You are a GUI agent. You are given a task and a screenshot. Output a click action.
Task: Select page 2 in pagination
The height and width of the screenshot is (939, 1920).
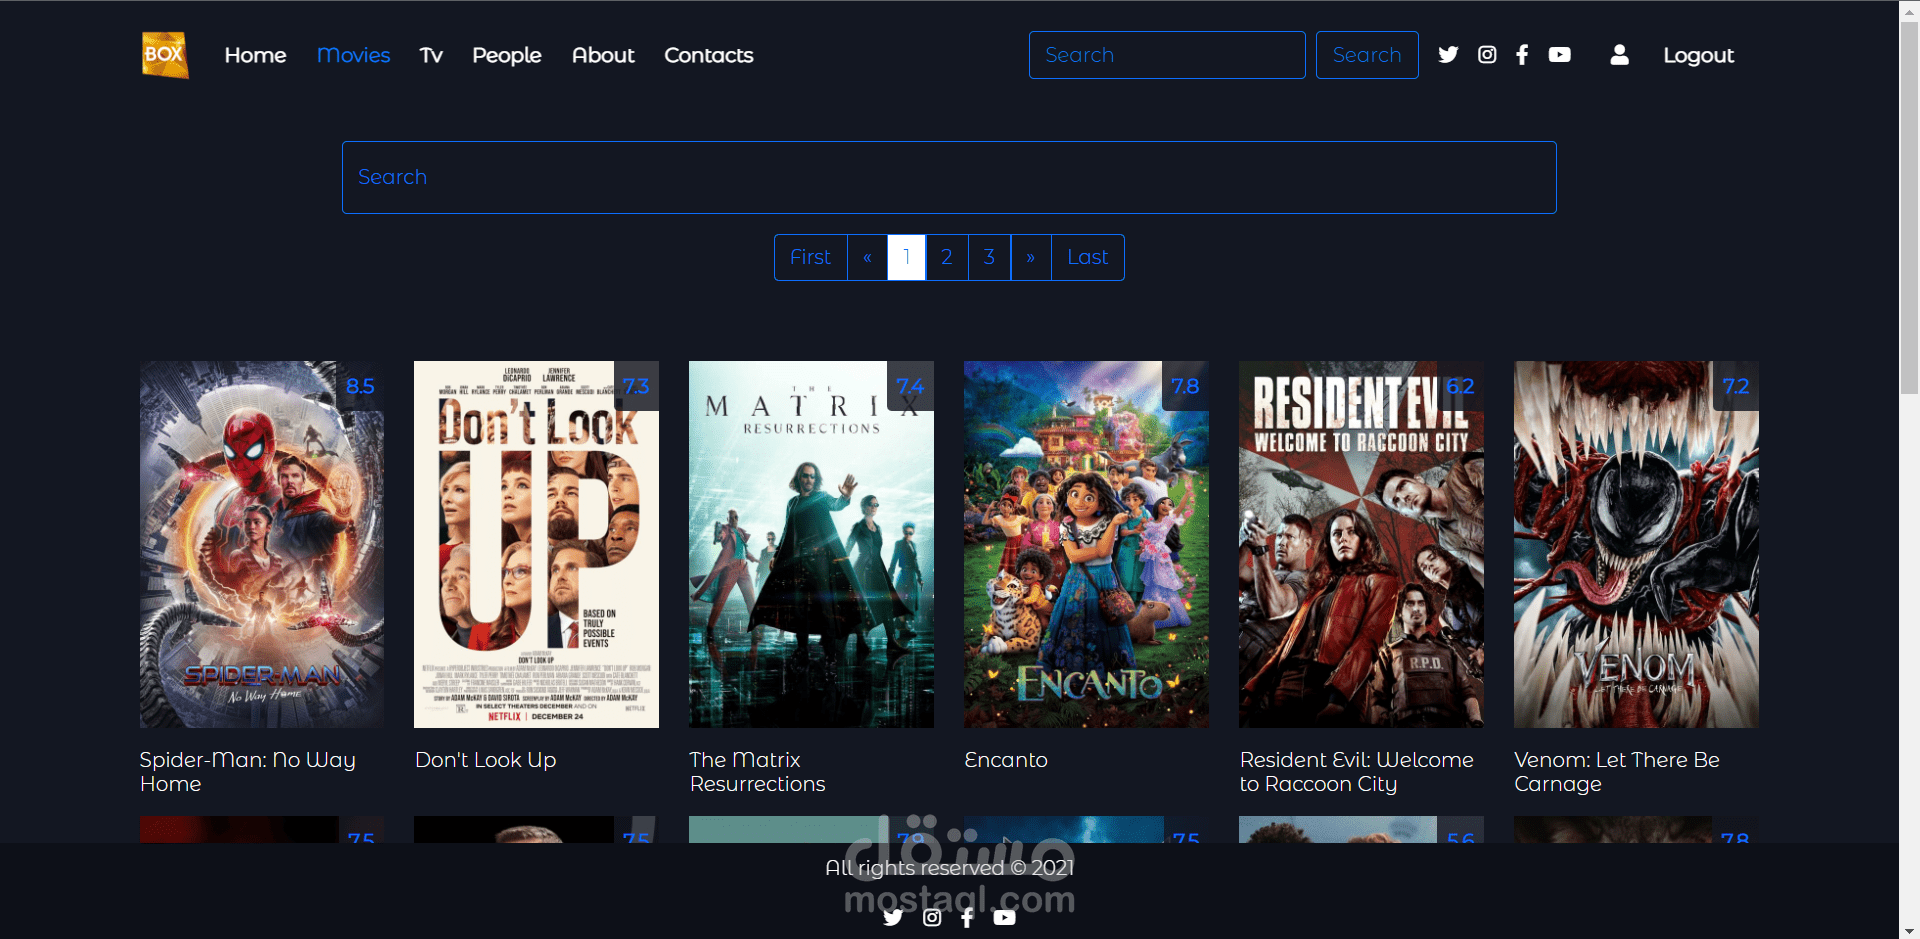click(947, 257)
